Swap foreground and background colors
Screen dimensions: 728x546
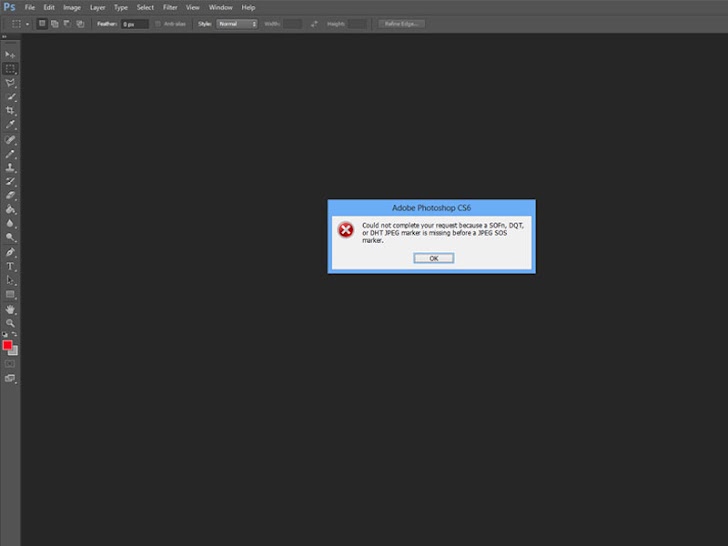point(14,334)
